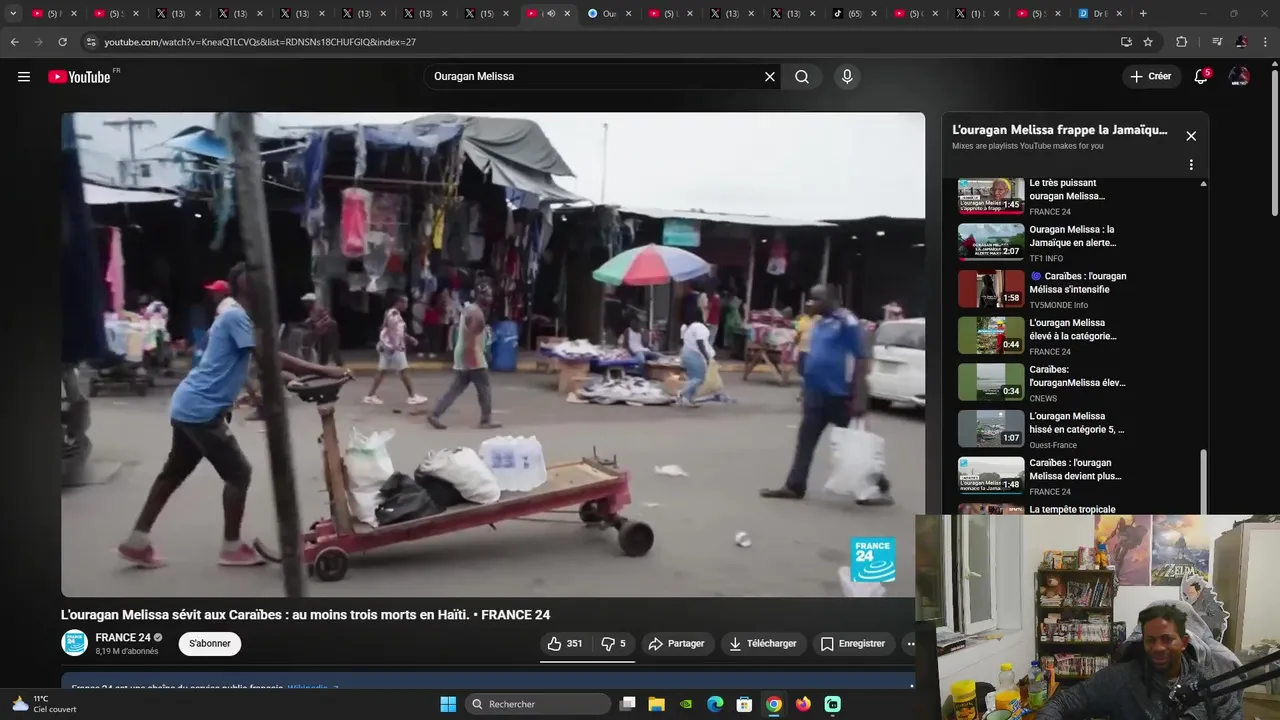
Task: Start voice search with the microphone
Action: (847, 77)
